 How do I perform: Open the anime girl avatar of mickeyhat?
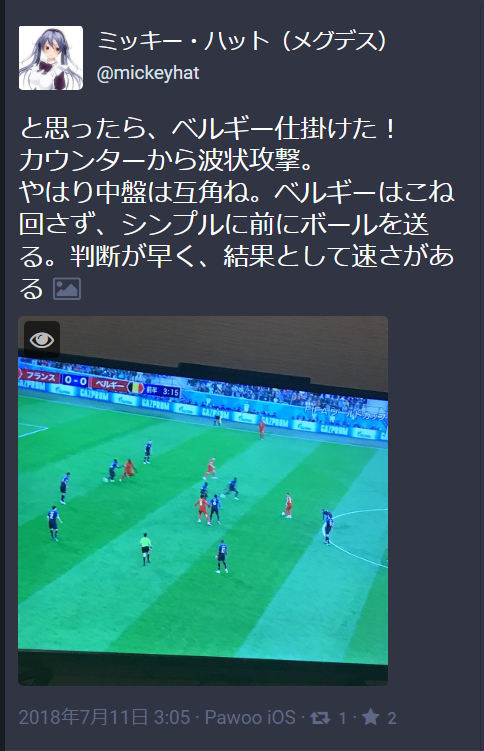(x=51, y=58)
